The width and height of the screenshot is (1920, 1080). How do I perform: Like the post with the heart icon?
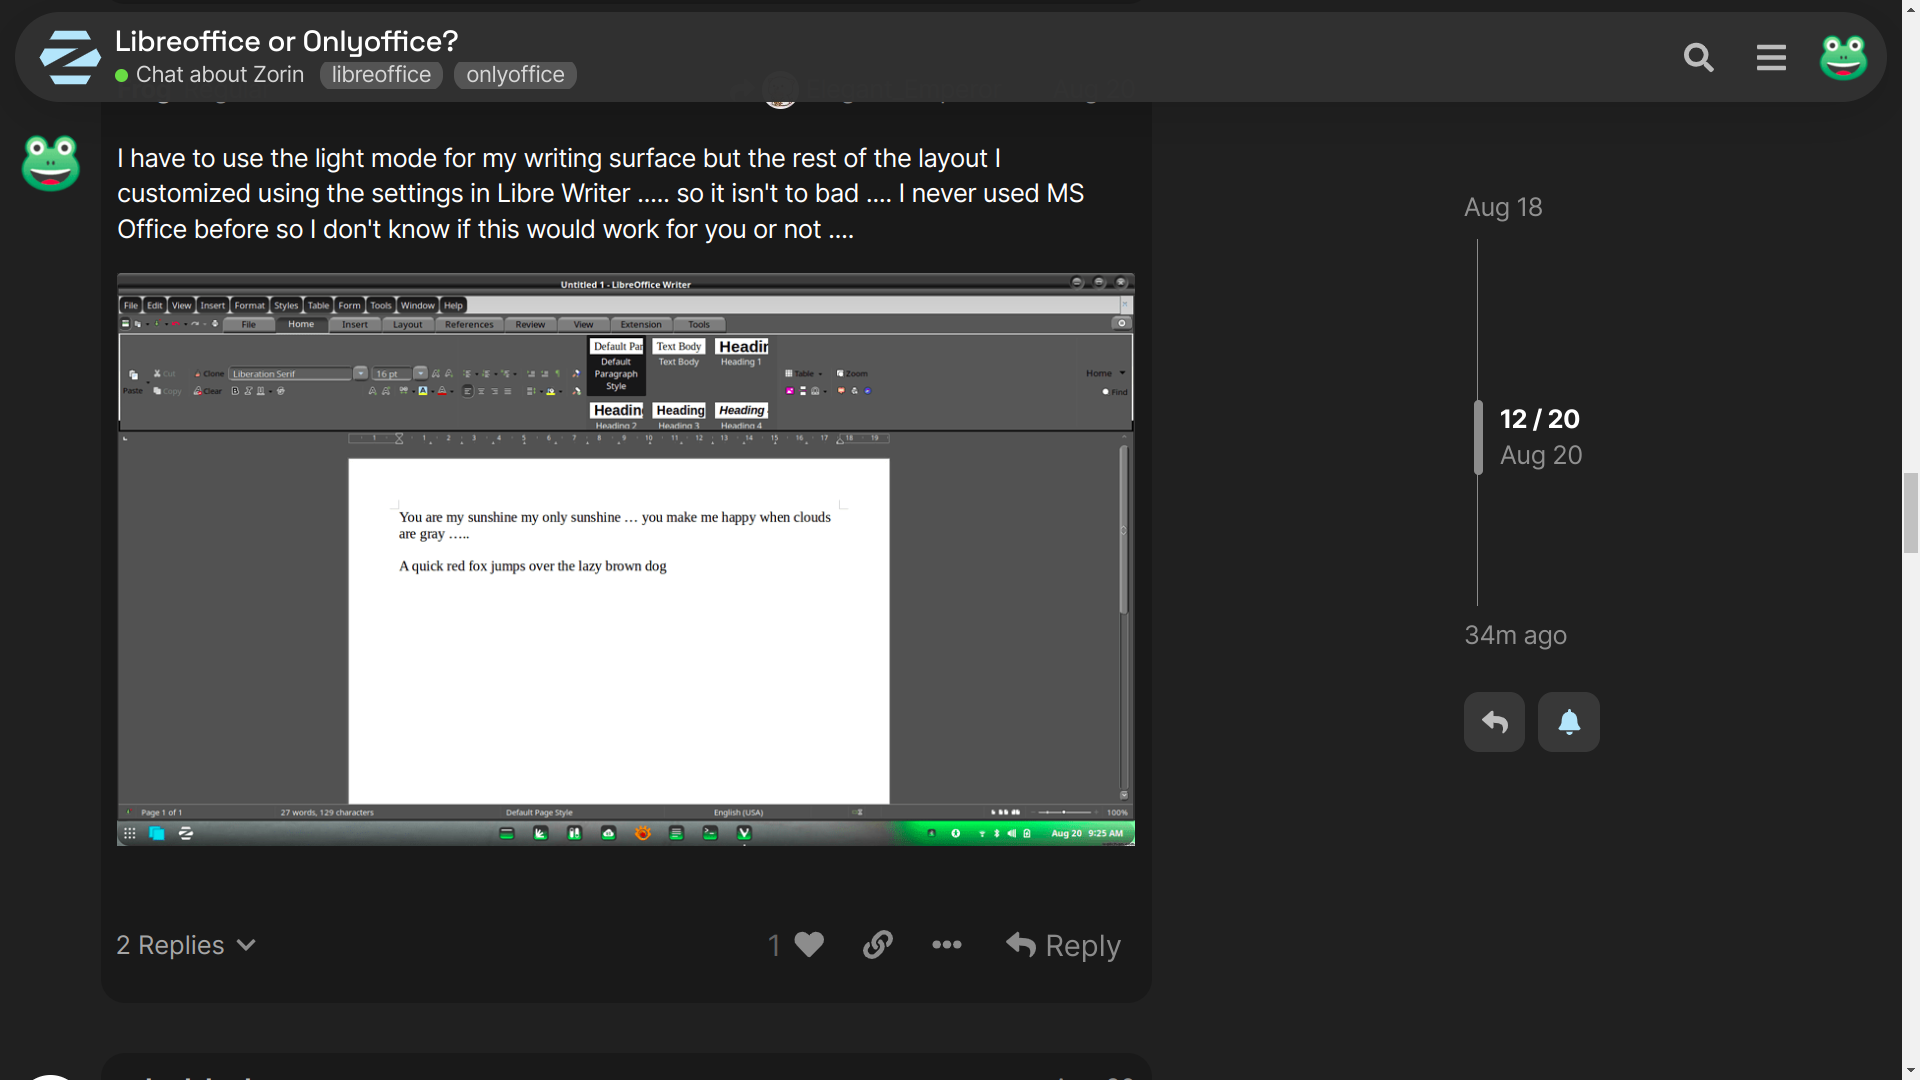pyautogui.click(x=809, y=945)
